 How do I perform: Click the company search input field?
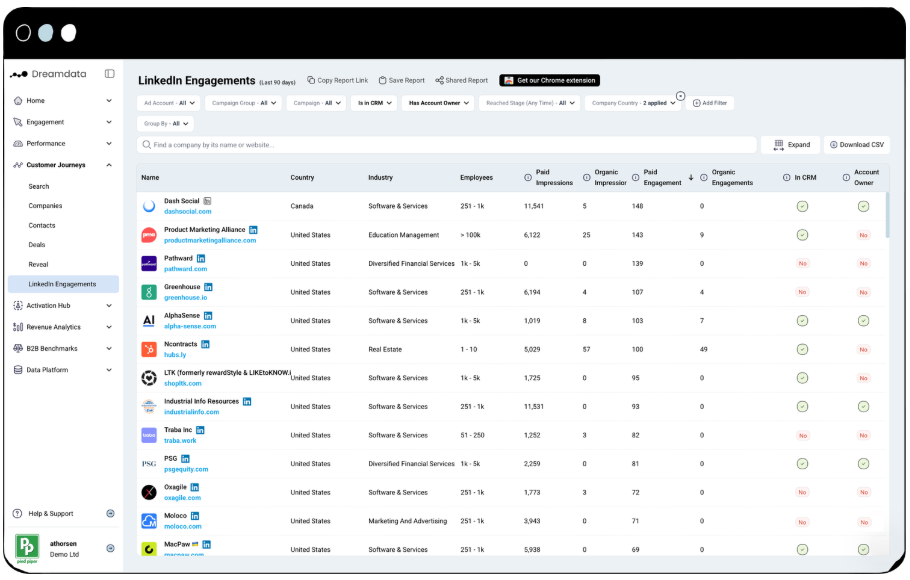[447, 145]
